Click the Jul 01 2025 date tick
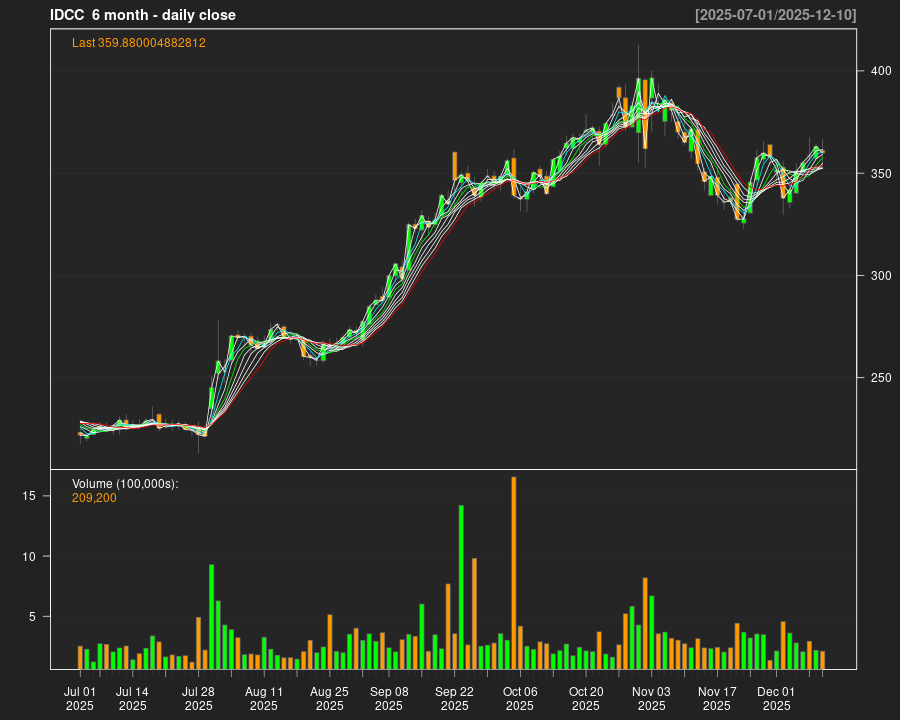Viewport: 900px width, 720px height. coord(80,698)
